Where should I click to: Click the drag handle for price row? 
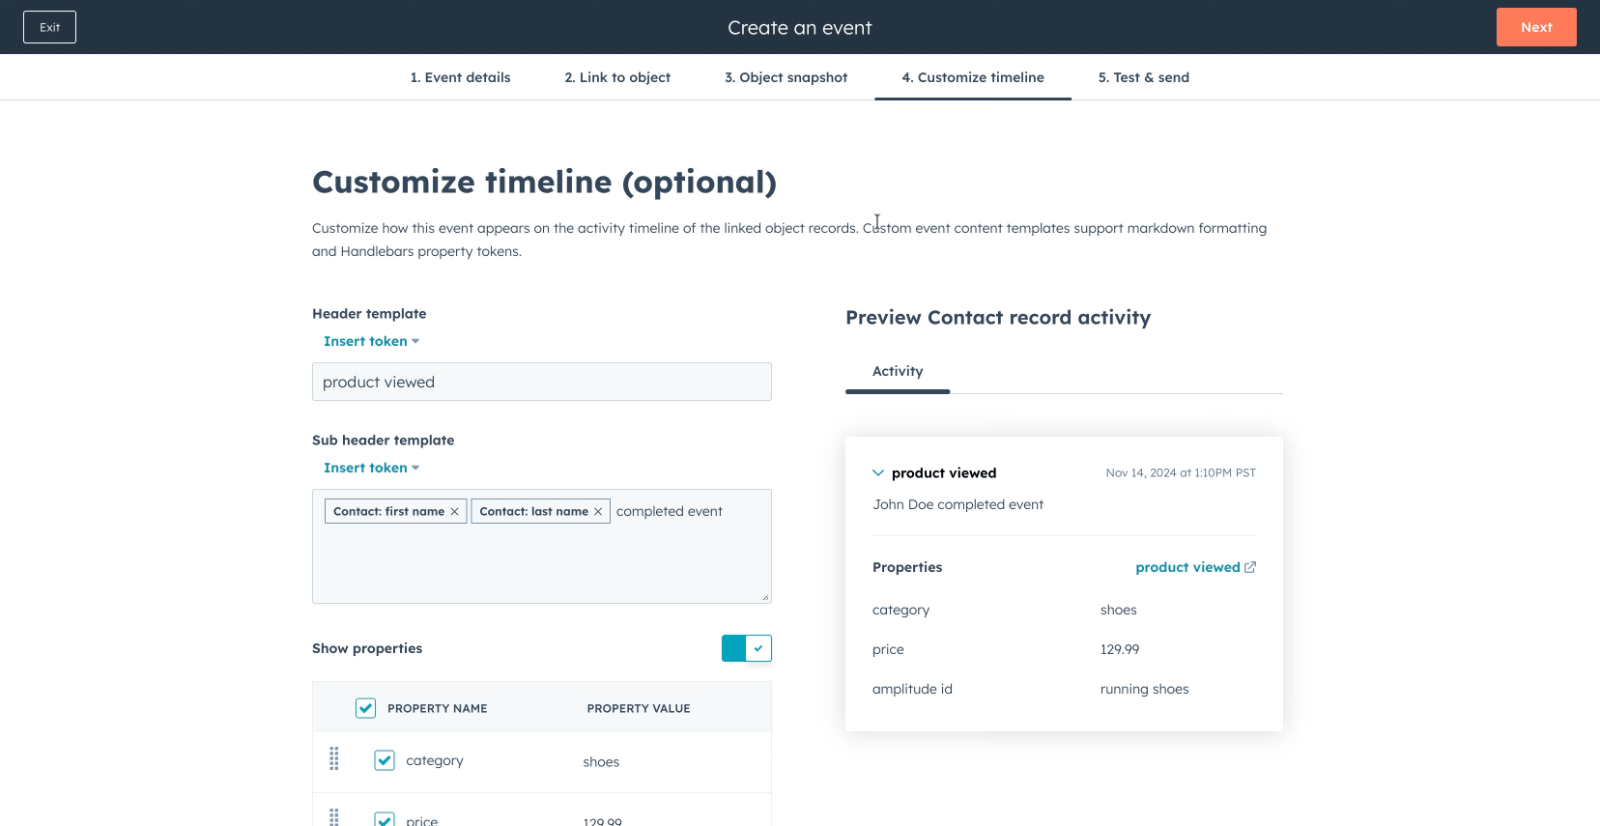pyautogui.click(x=334, y=817)
